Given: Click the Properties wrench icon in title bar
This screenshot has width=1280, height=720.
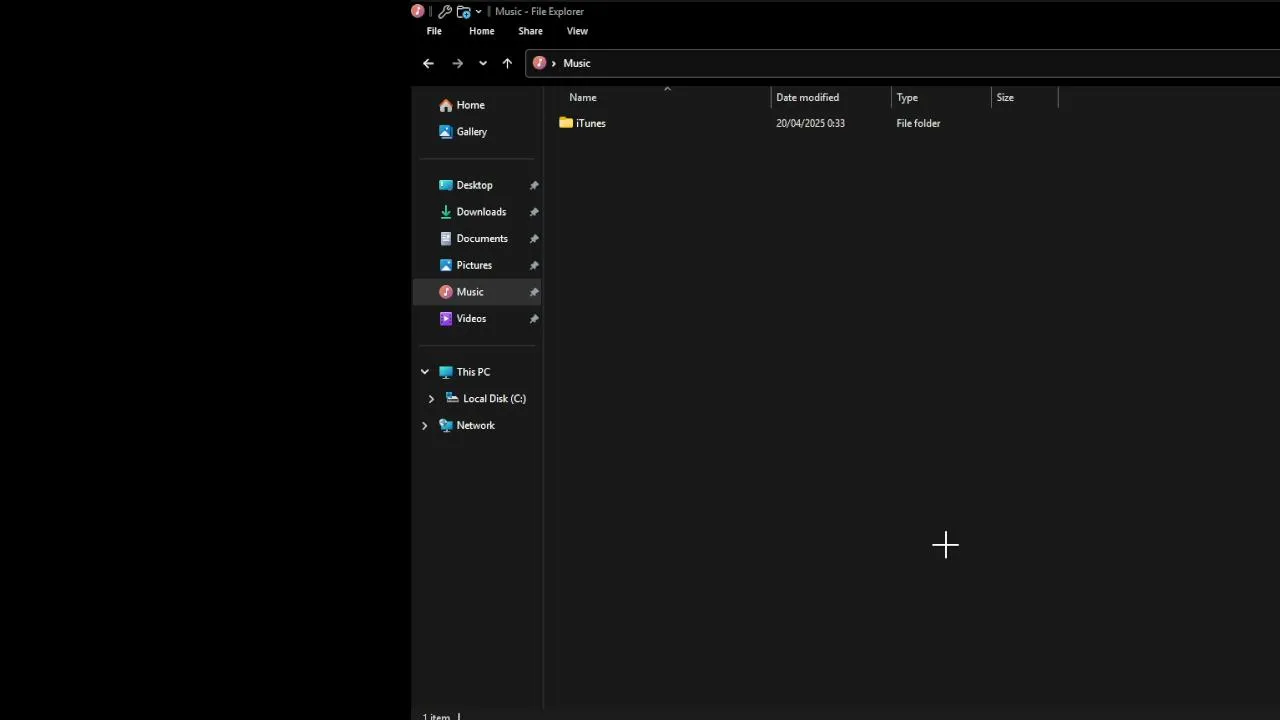Looking at the screenshot, I should click(445, 12).
